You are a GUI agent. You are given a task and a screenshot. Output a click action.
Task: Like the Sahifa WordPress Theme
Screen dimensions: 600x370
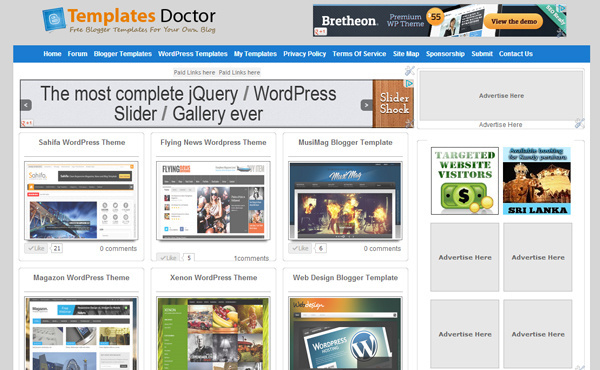point(36,248)
